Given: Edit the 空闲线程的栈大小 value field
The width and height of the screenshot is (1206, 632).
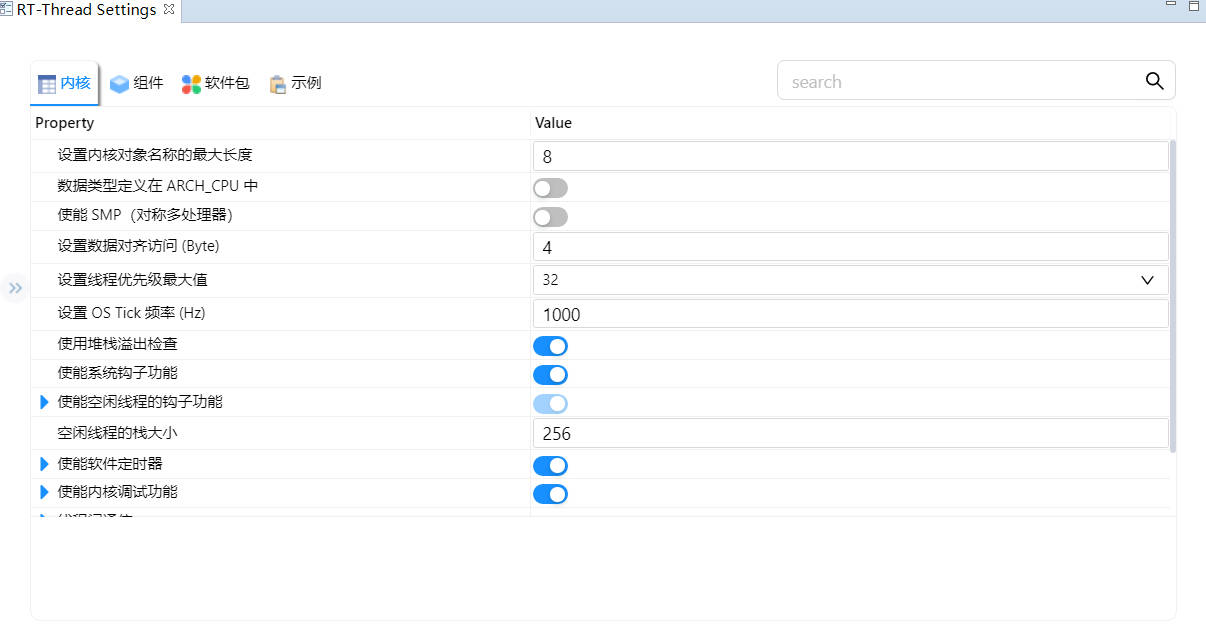Looking at the screenshot, I should [850, 433].
